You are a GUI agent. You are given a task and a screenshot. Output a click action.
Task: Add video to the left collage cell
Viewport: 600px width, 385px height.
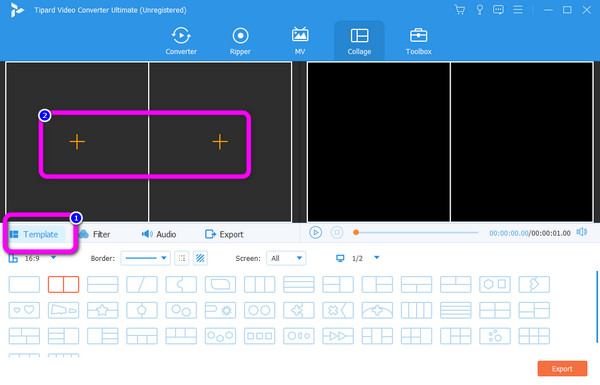point(77,142)
